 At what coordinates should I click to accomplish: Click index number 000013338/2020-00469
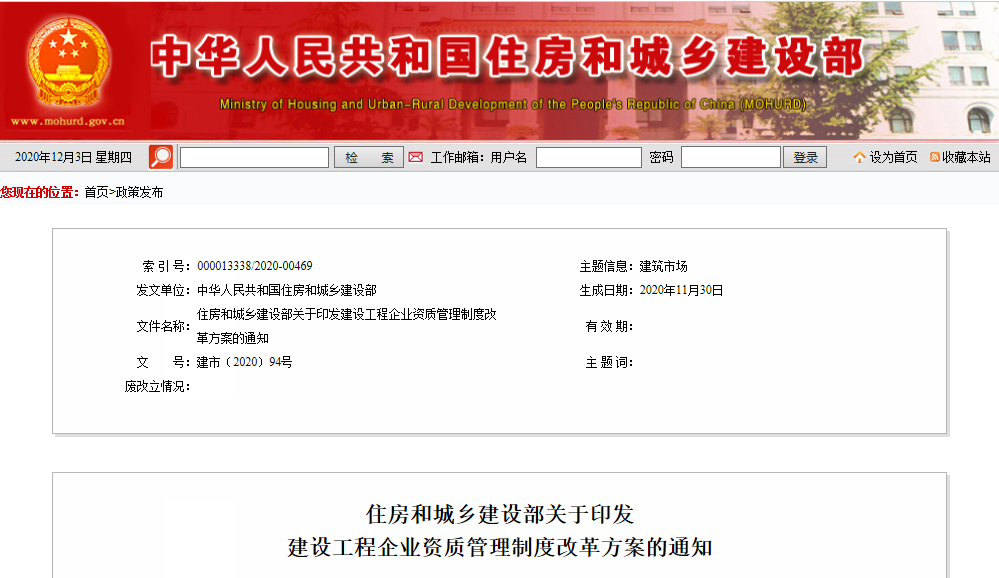[255, 266]
